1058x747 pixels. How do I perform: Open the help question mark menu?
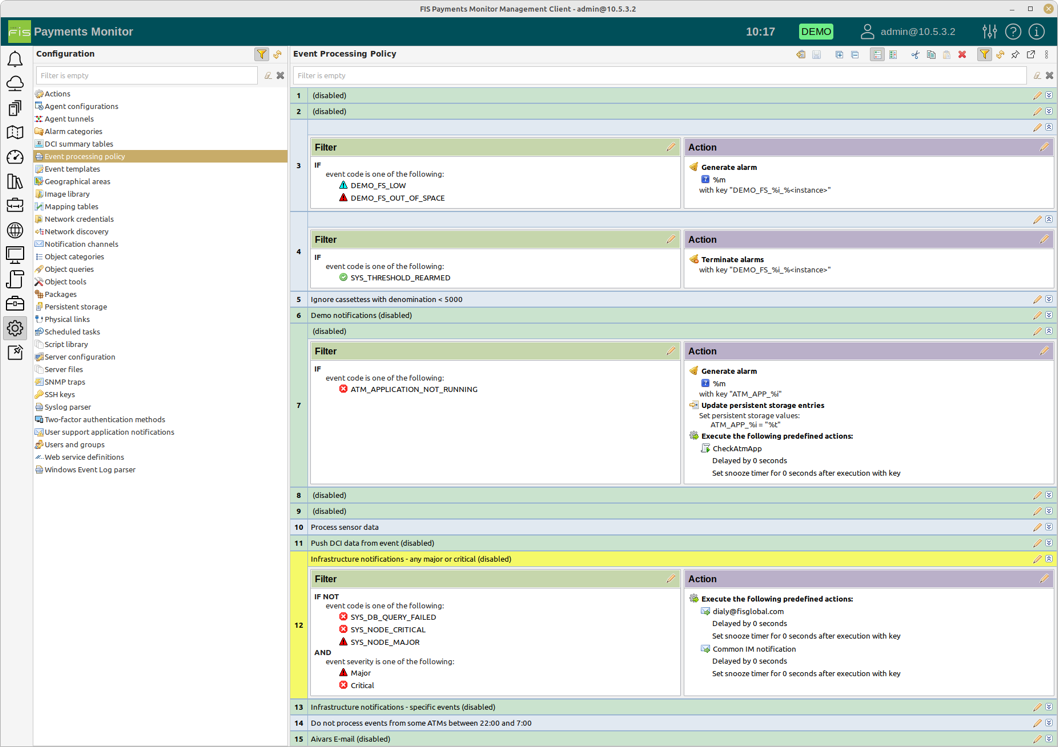pyautogui.click(x=1013, y=31)
